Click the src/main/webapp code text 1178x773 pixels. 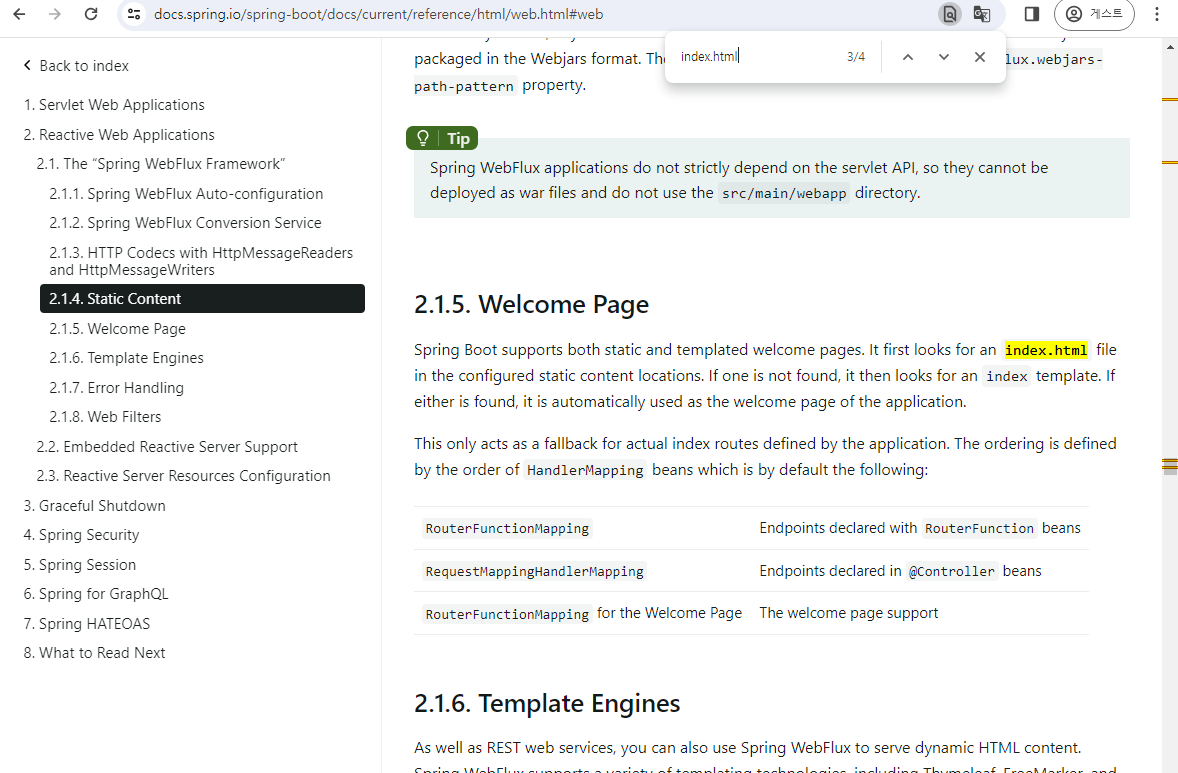784,194
